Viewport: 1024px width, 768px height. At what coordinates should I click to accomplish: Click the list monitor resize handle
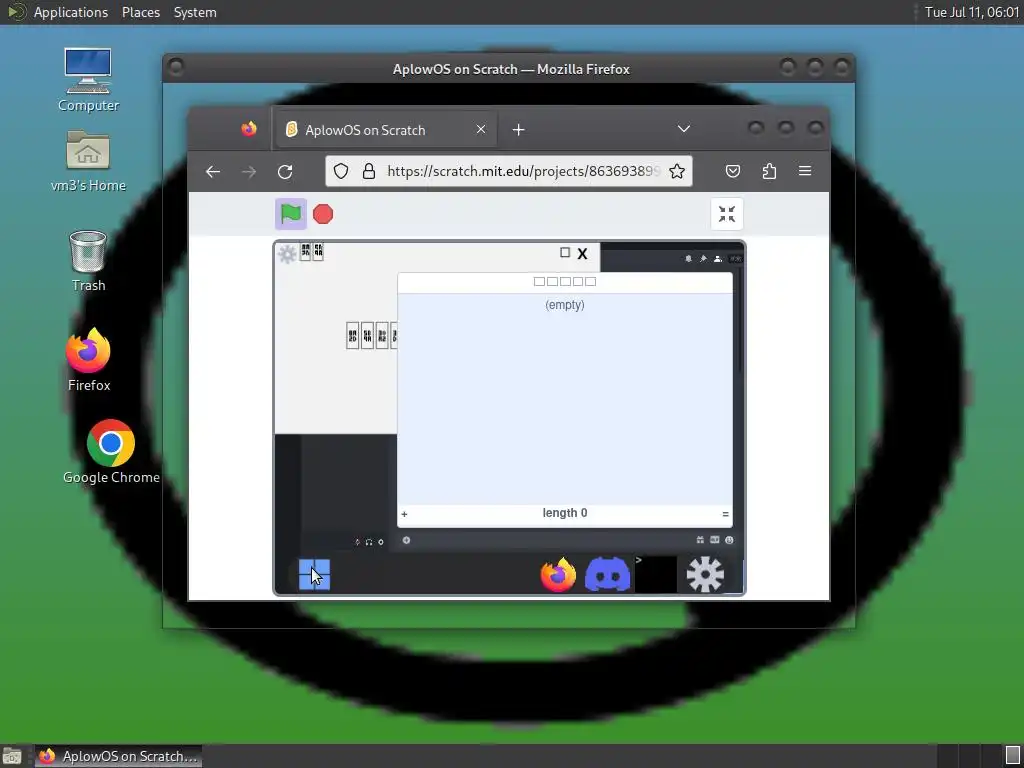725,514
